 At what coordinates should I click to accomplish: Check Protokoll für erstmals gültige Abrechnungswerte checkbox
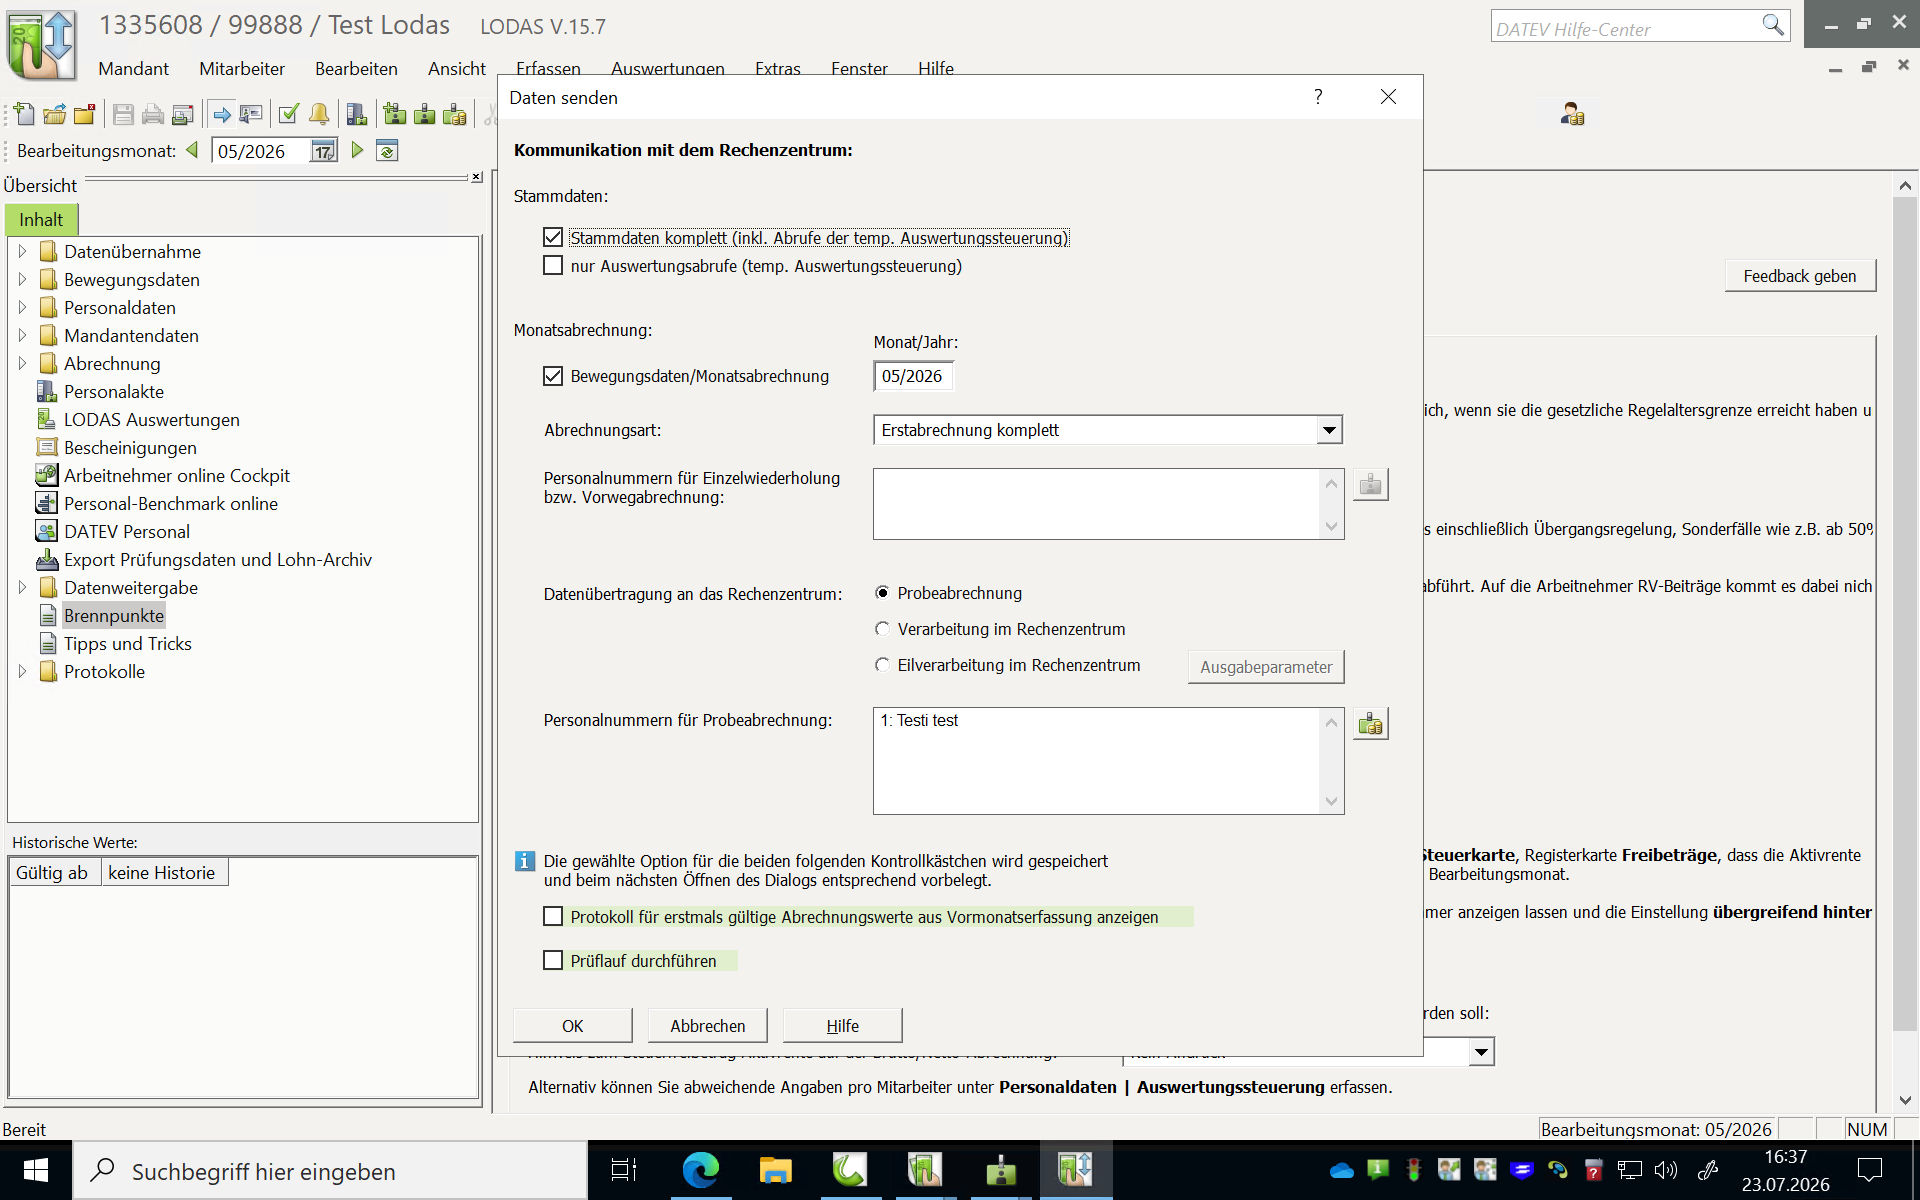(553, 917)
